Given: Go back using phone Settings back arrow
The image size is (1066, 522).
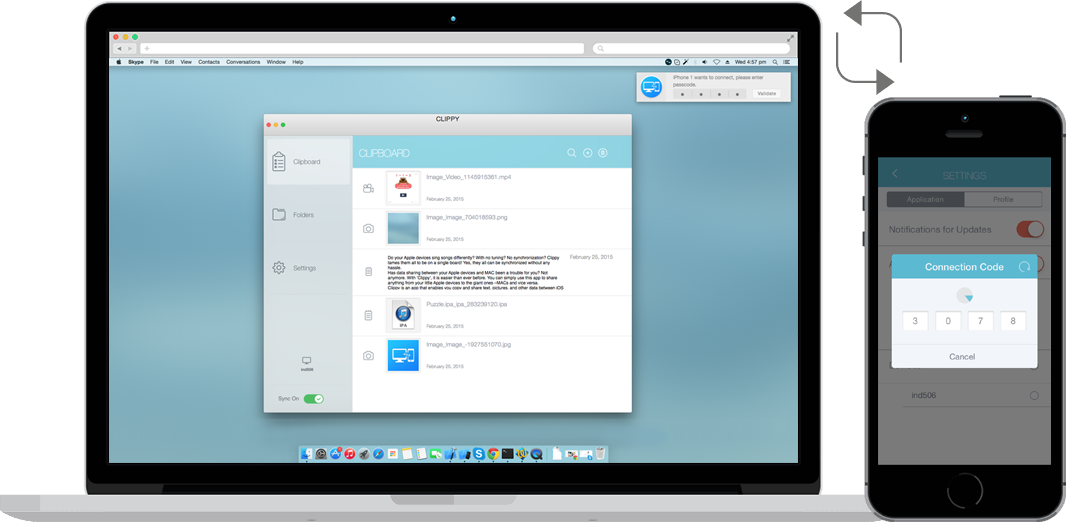Looking at the screenshot, I should click(x=895, y=175).
